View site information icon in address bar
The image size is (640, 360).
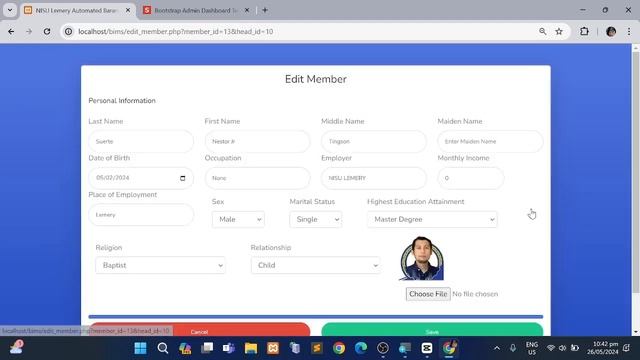point(69,31)
